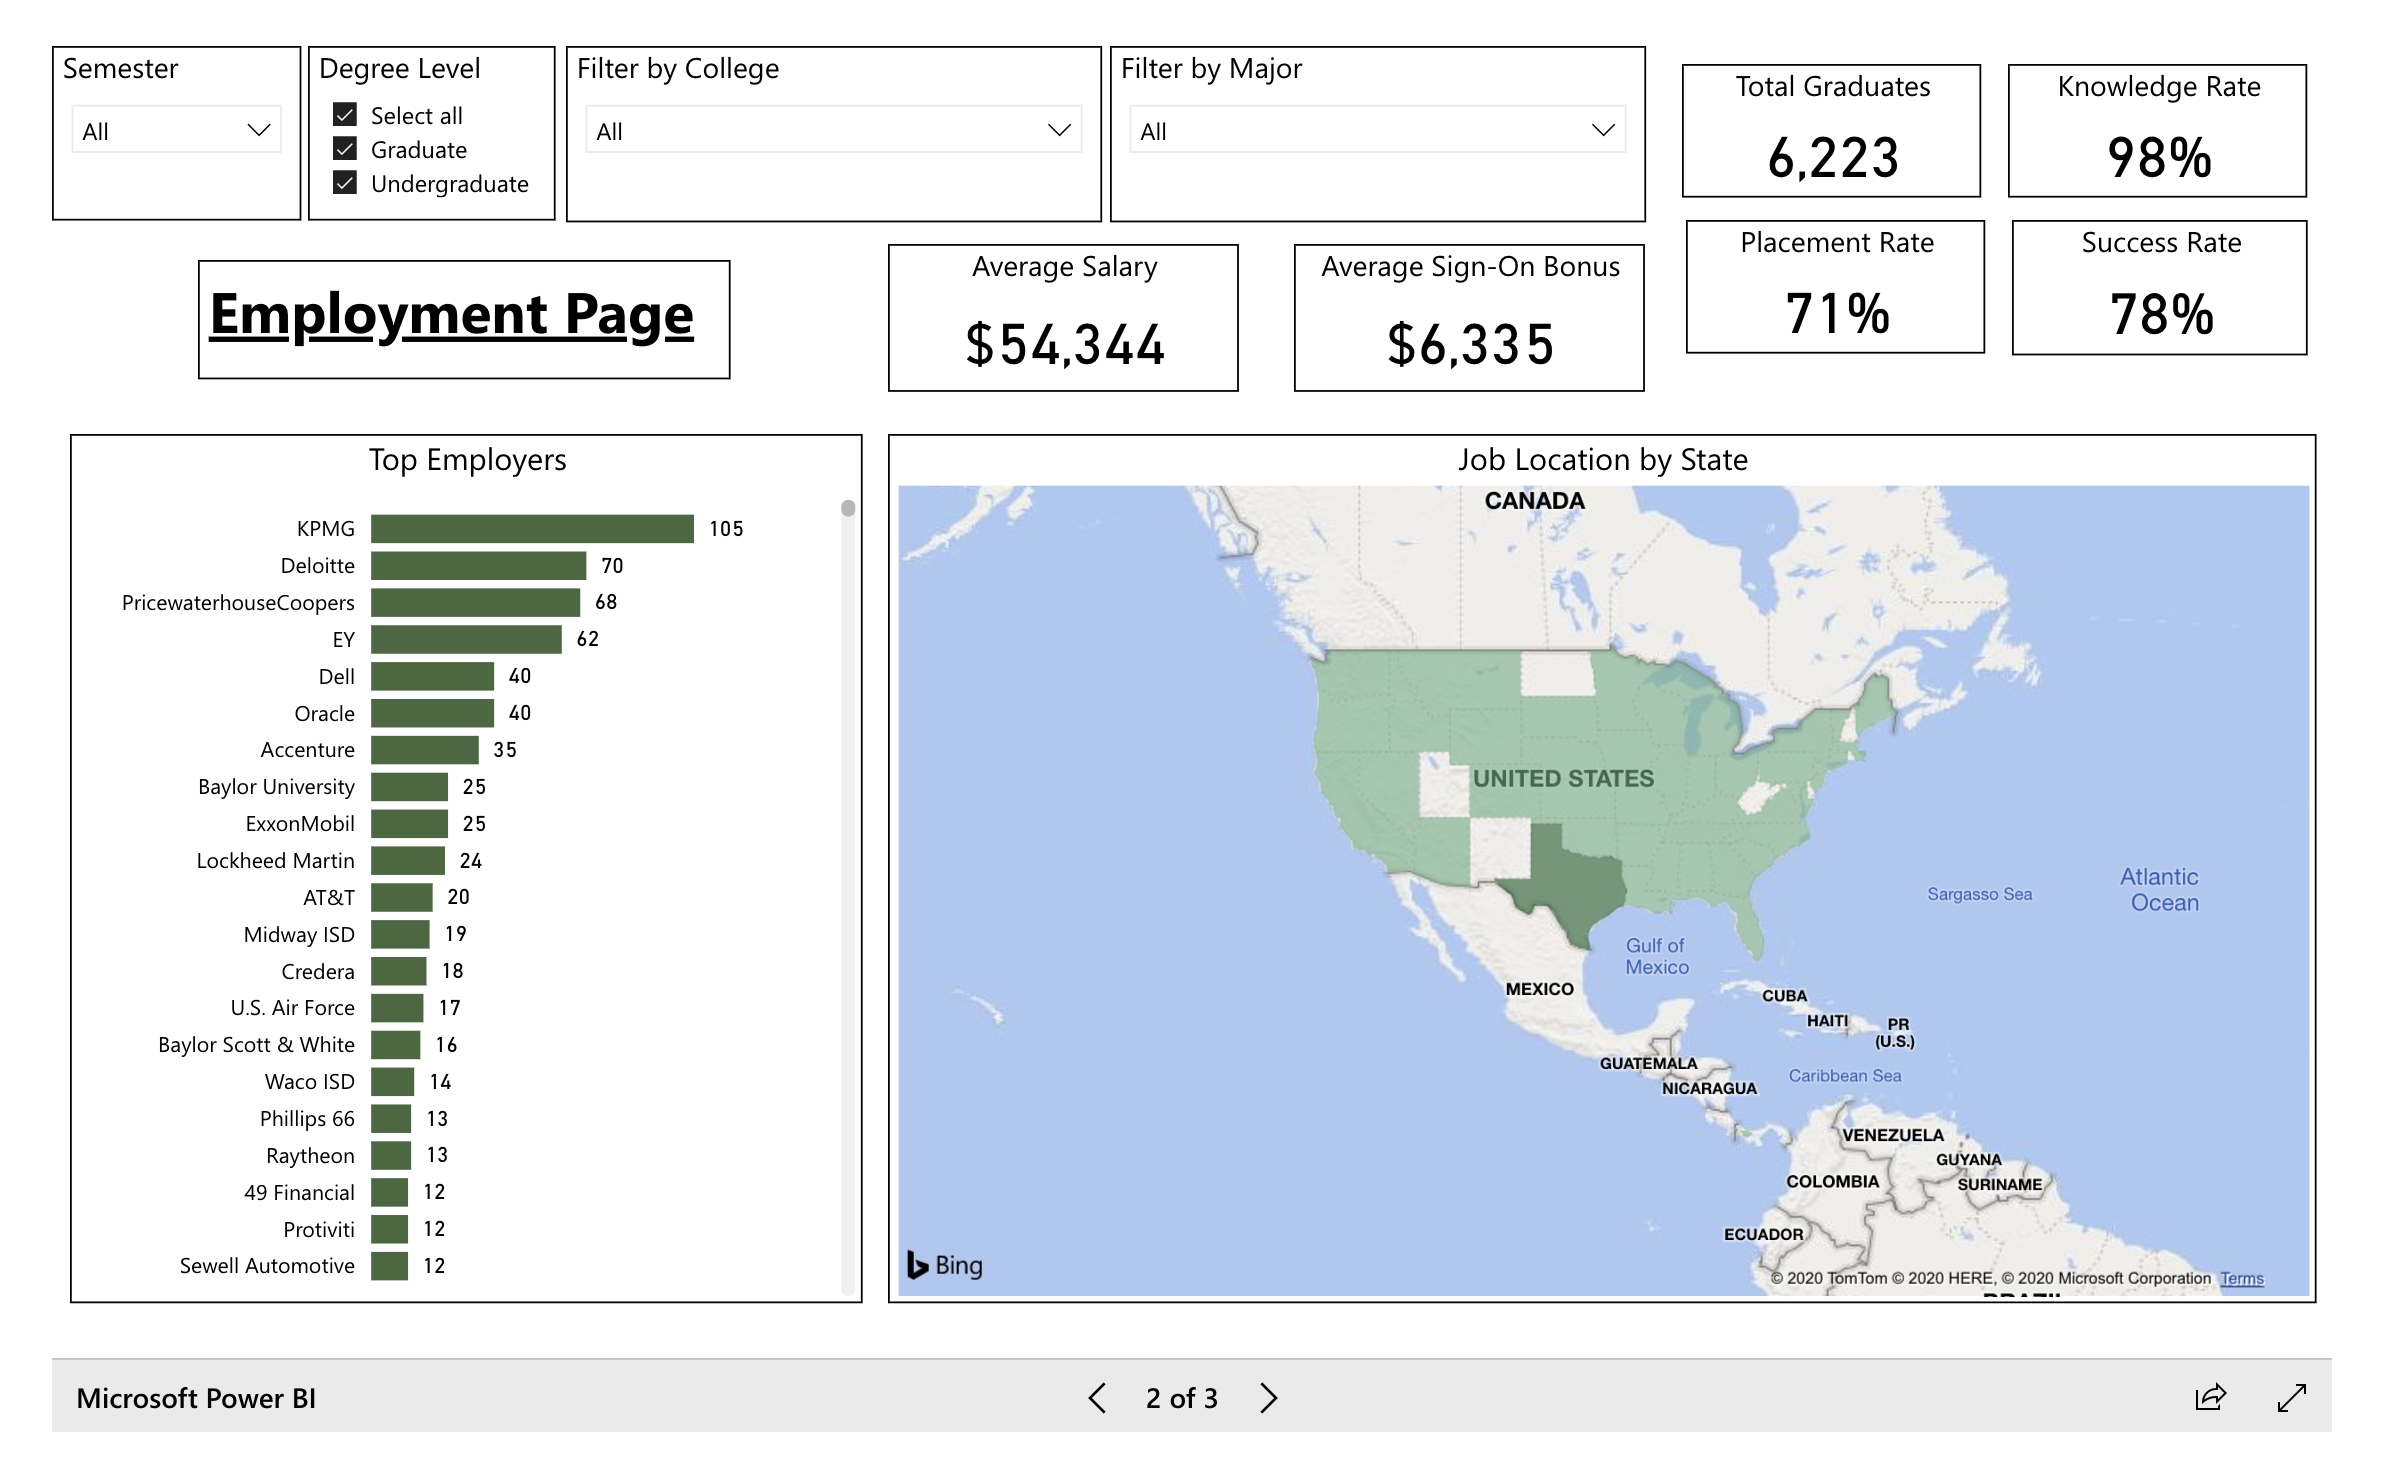Screen dimensions: 2382x1468
Task: Click the page indicator 2 of 3
Action: pyautogui.click(x=1181, y=1397)
